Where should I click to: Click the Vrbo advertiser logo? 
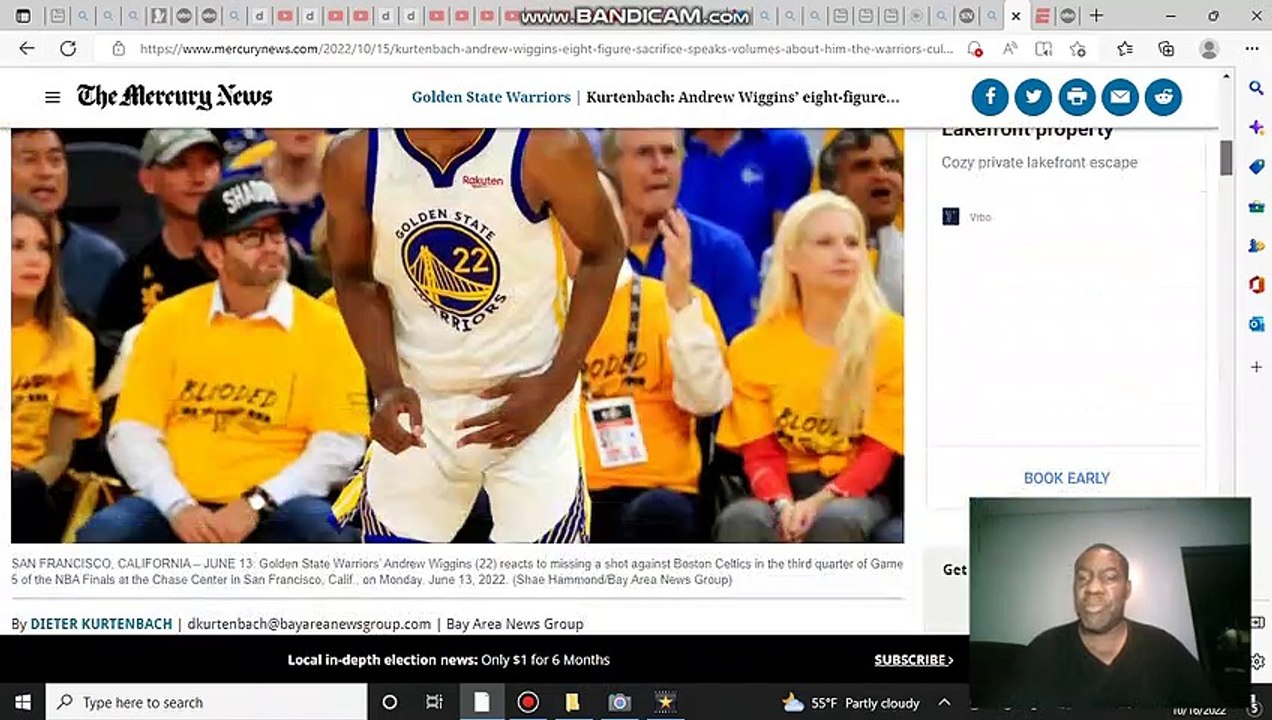click(x=951, y=216)
